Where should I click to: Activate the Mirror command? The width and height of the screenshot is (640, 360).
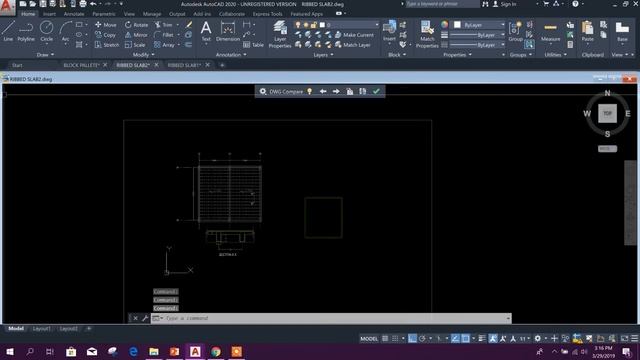136,35
